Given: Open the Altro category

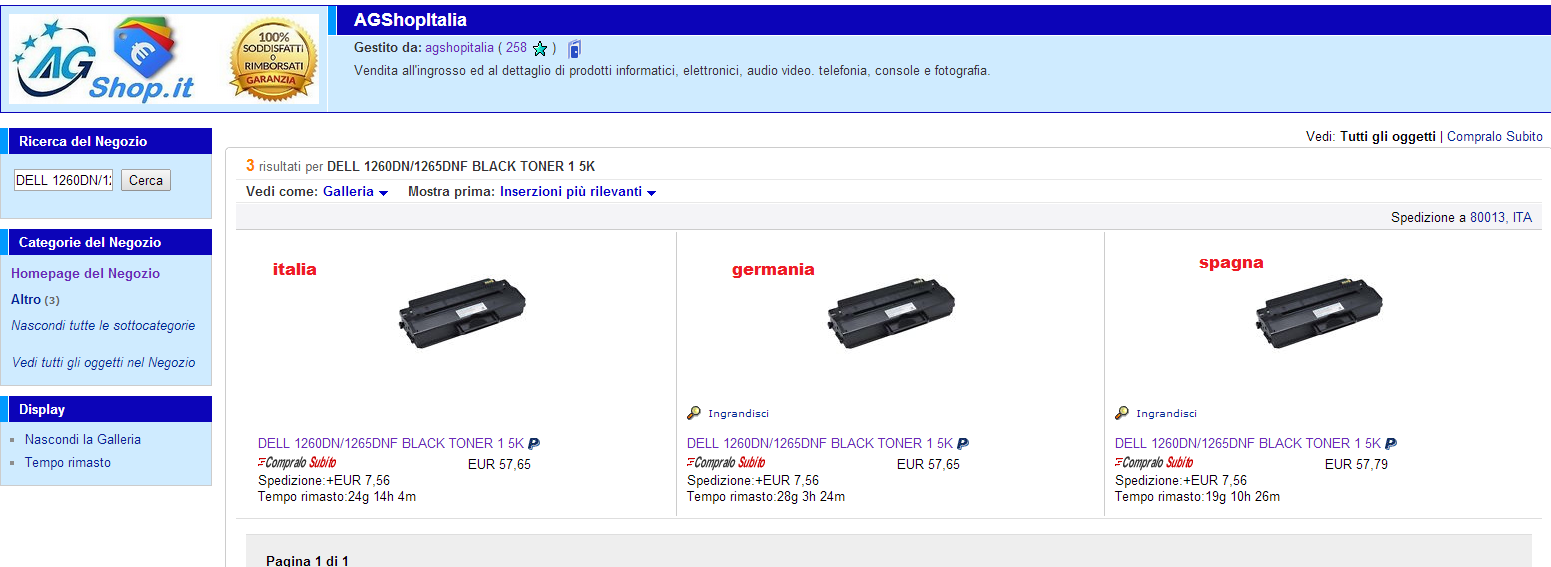Looking at the screenshot, I should pos(26,299).
